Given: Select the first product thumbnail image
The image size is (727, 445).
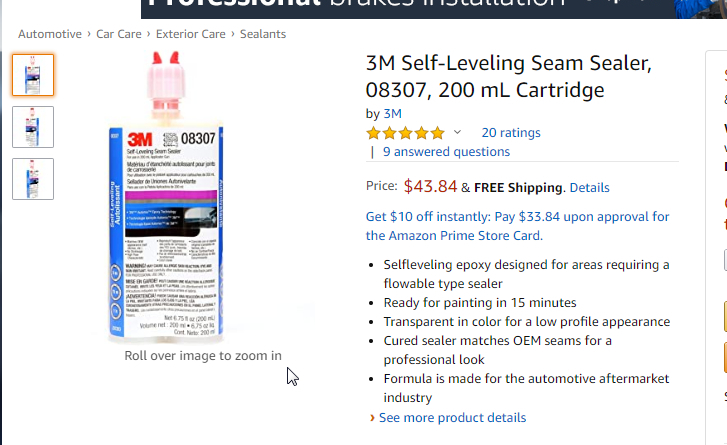Looking at the screenshot, I should (33, 75).
